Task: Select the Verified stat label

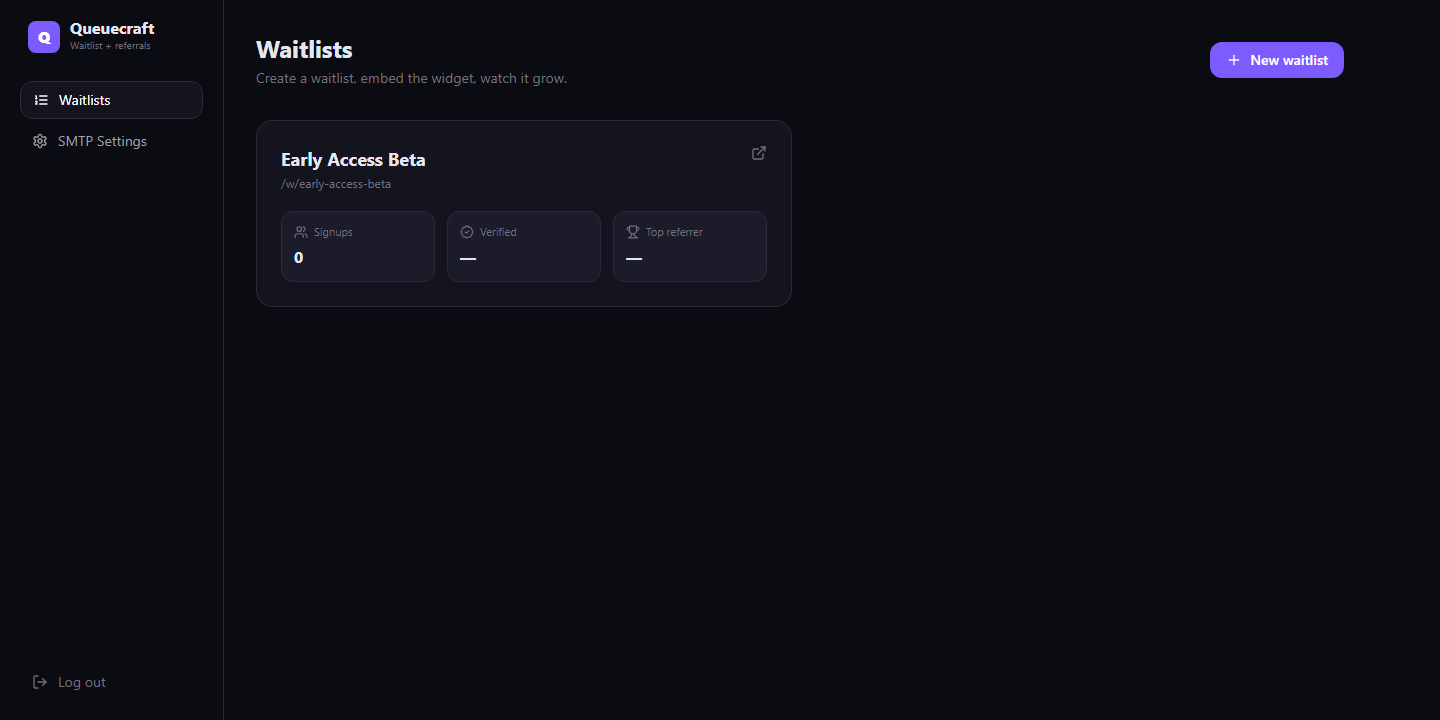Action: (498, 232)
